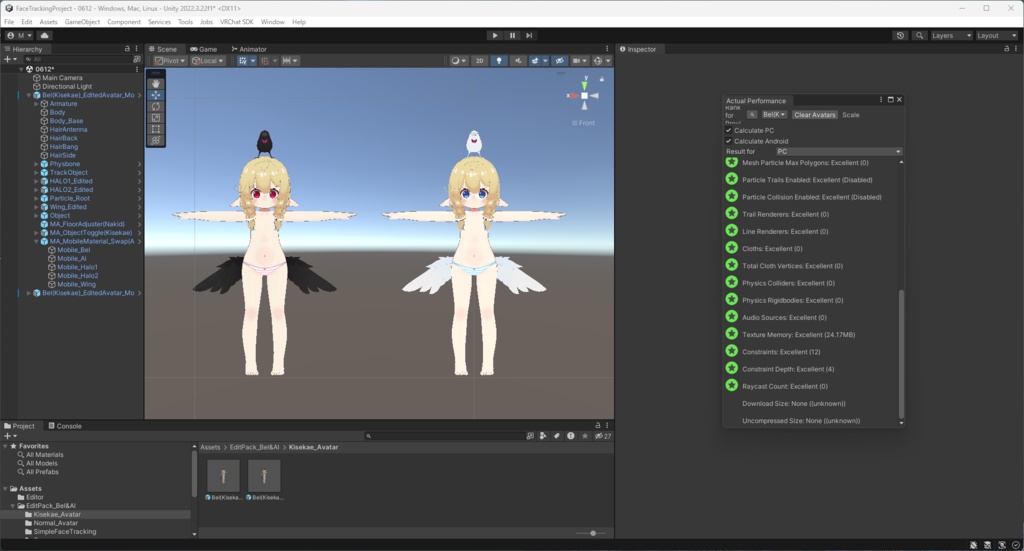Image resolution: width=1024 pixels, height=551 pixels.
Task: Select the Move tool in Scene toolbar
Action: point(155,95)
